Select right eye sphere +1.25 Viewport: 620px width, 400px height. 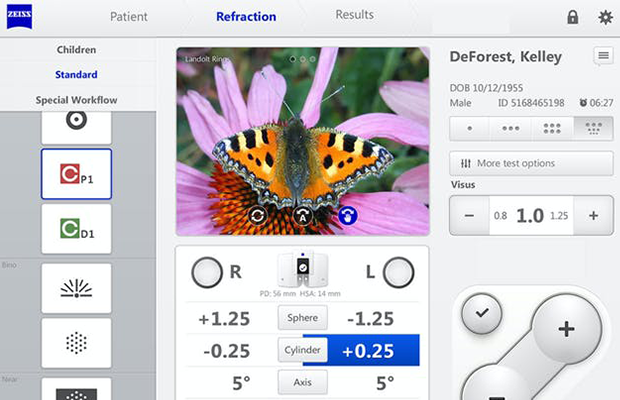[x=224, y=319]
